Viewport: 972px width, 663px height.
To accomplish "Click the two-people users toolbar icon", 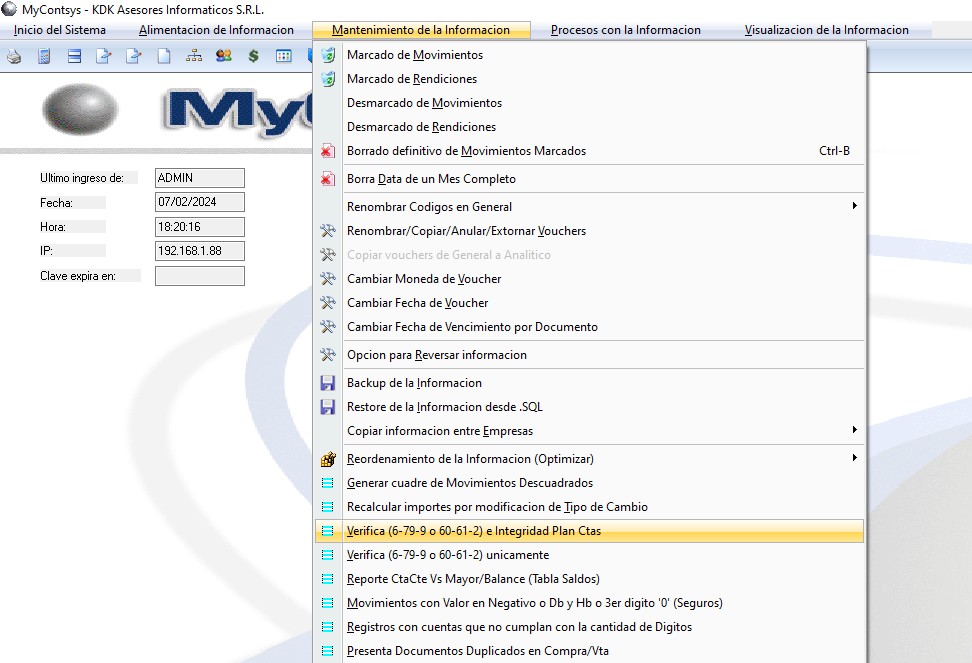I will 224,56.
